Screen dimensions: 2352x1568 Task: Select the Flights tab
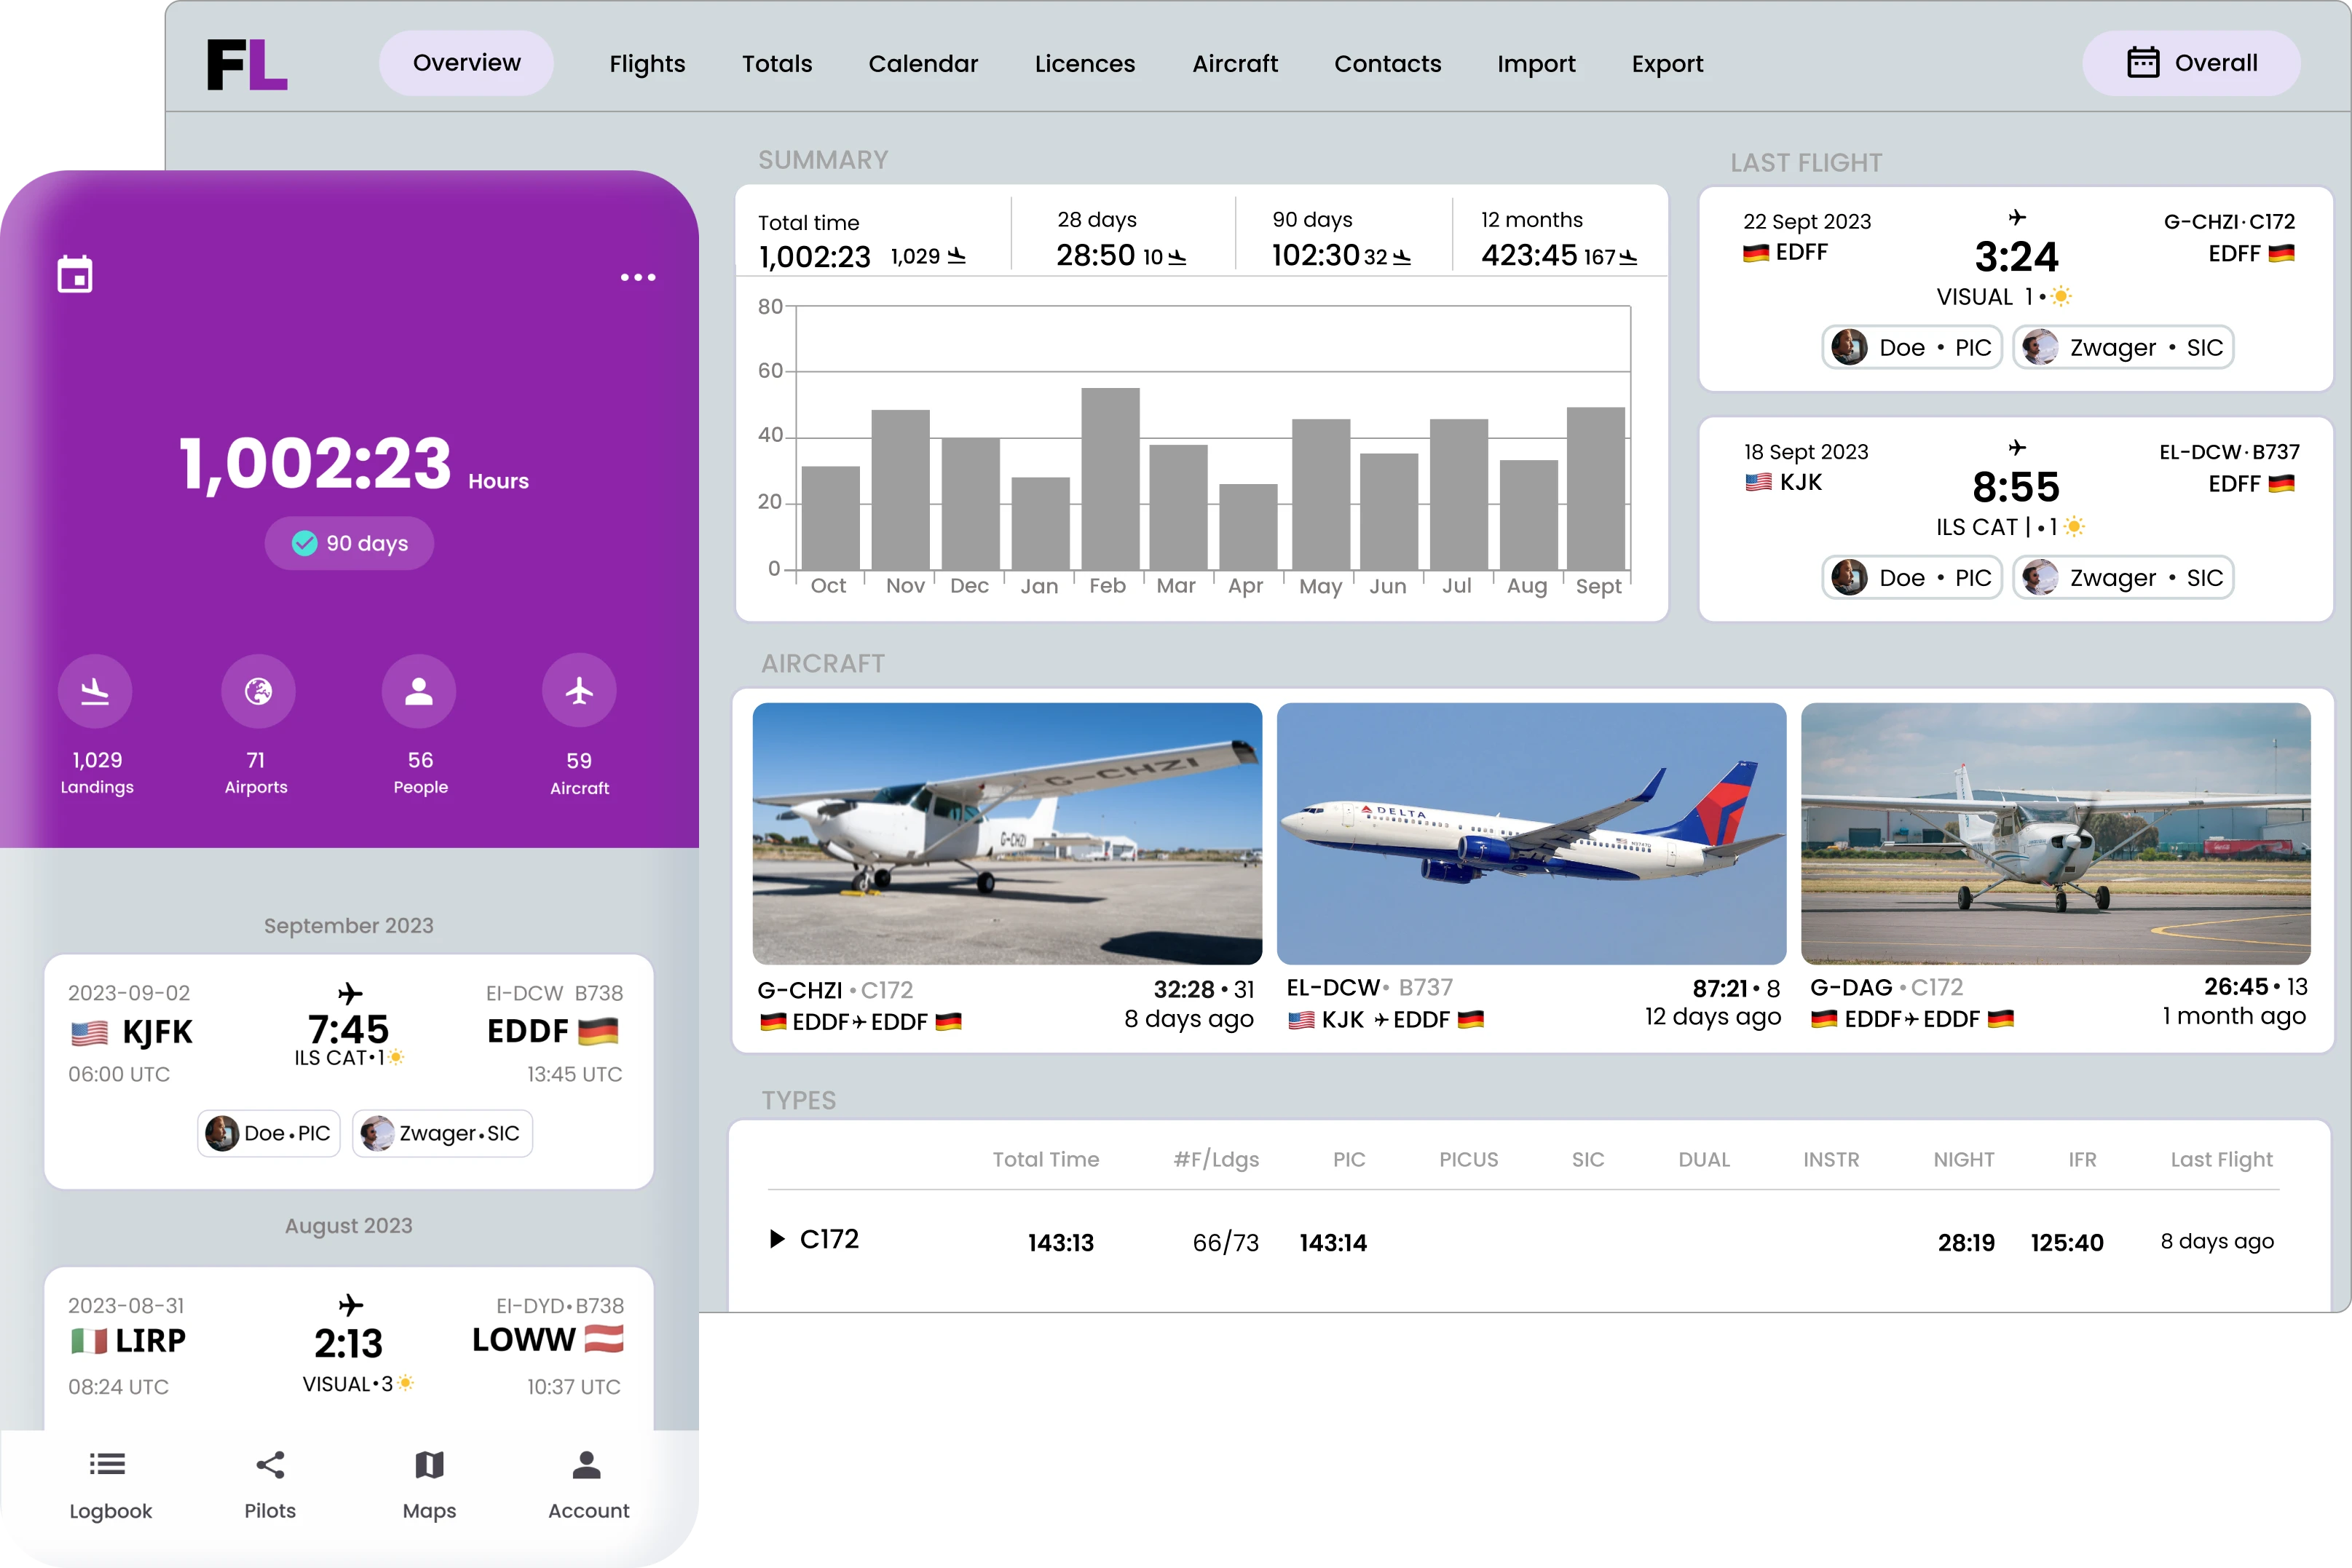pos(647,63)
